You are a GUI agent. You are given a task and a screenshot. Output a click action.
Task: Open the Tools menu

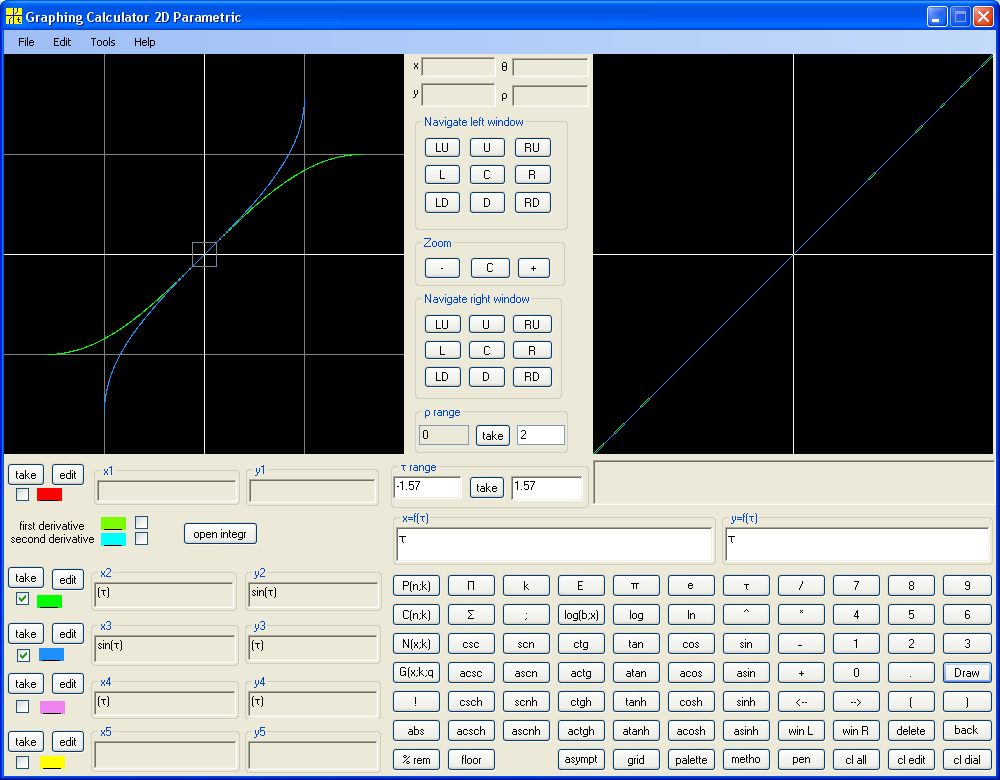click(103, 42)
